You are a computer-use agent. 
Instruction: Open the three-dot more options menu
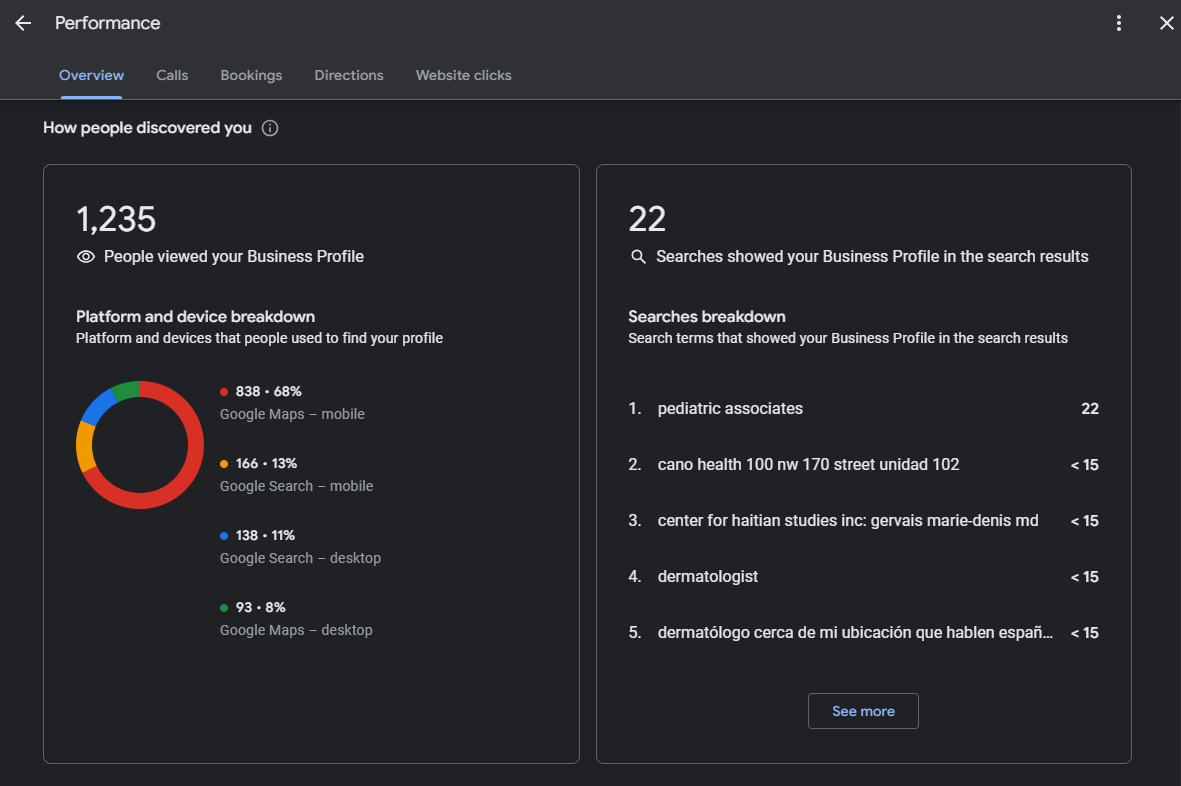click(1119, 23)
